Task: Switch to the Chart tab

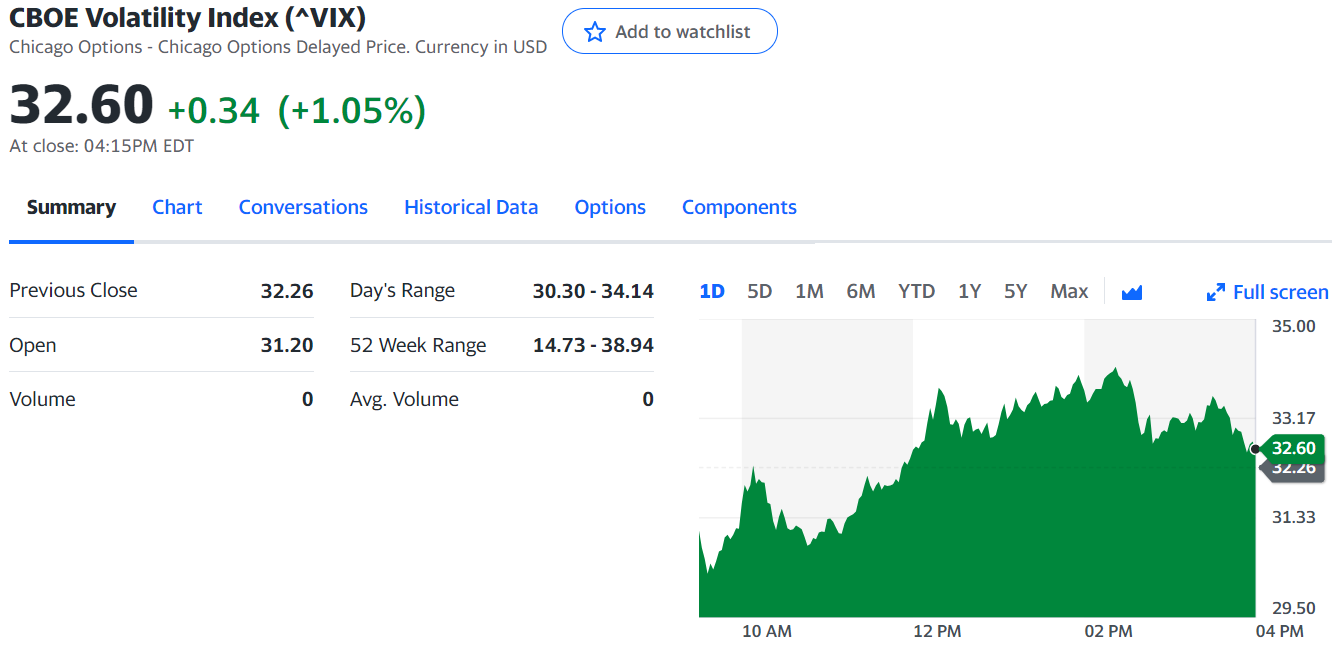Action: tap(177, 207)
